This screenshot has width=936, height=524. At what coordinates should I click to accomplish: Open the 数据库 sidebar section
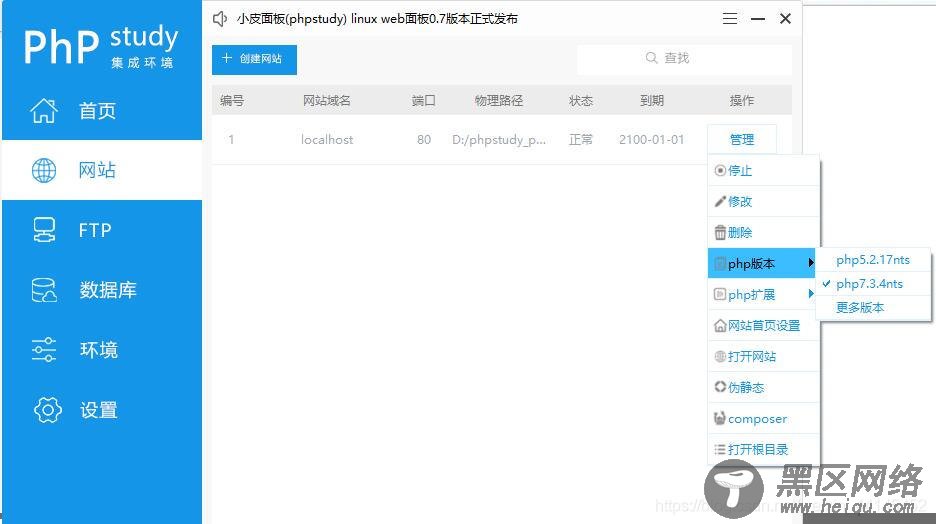pyautogui.click(x=102, y=289)
